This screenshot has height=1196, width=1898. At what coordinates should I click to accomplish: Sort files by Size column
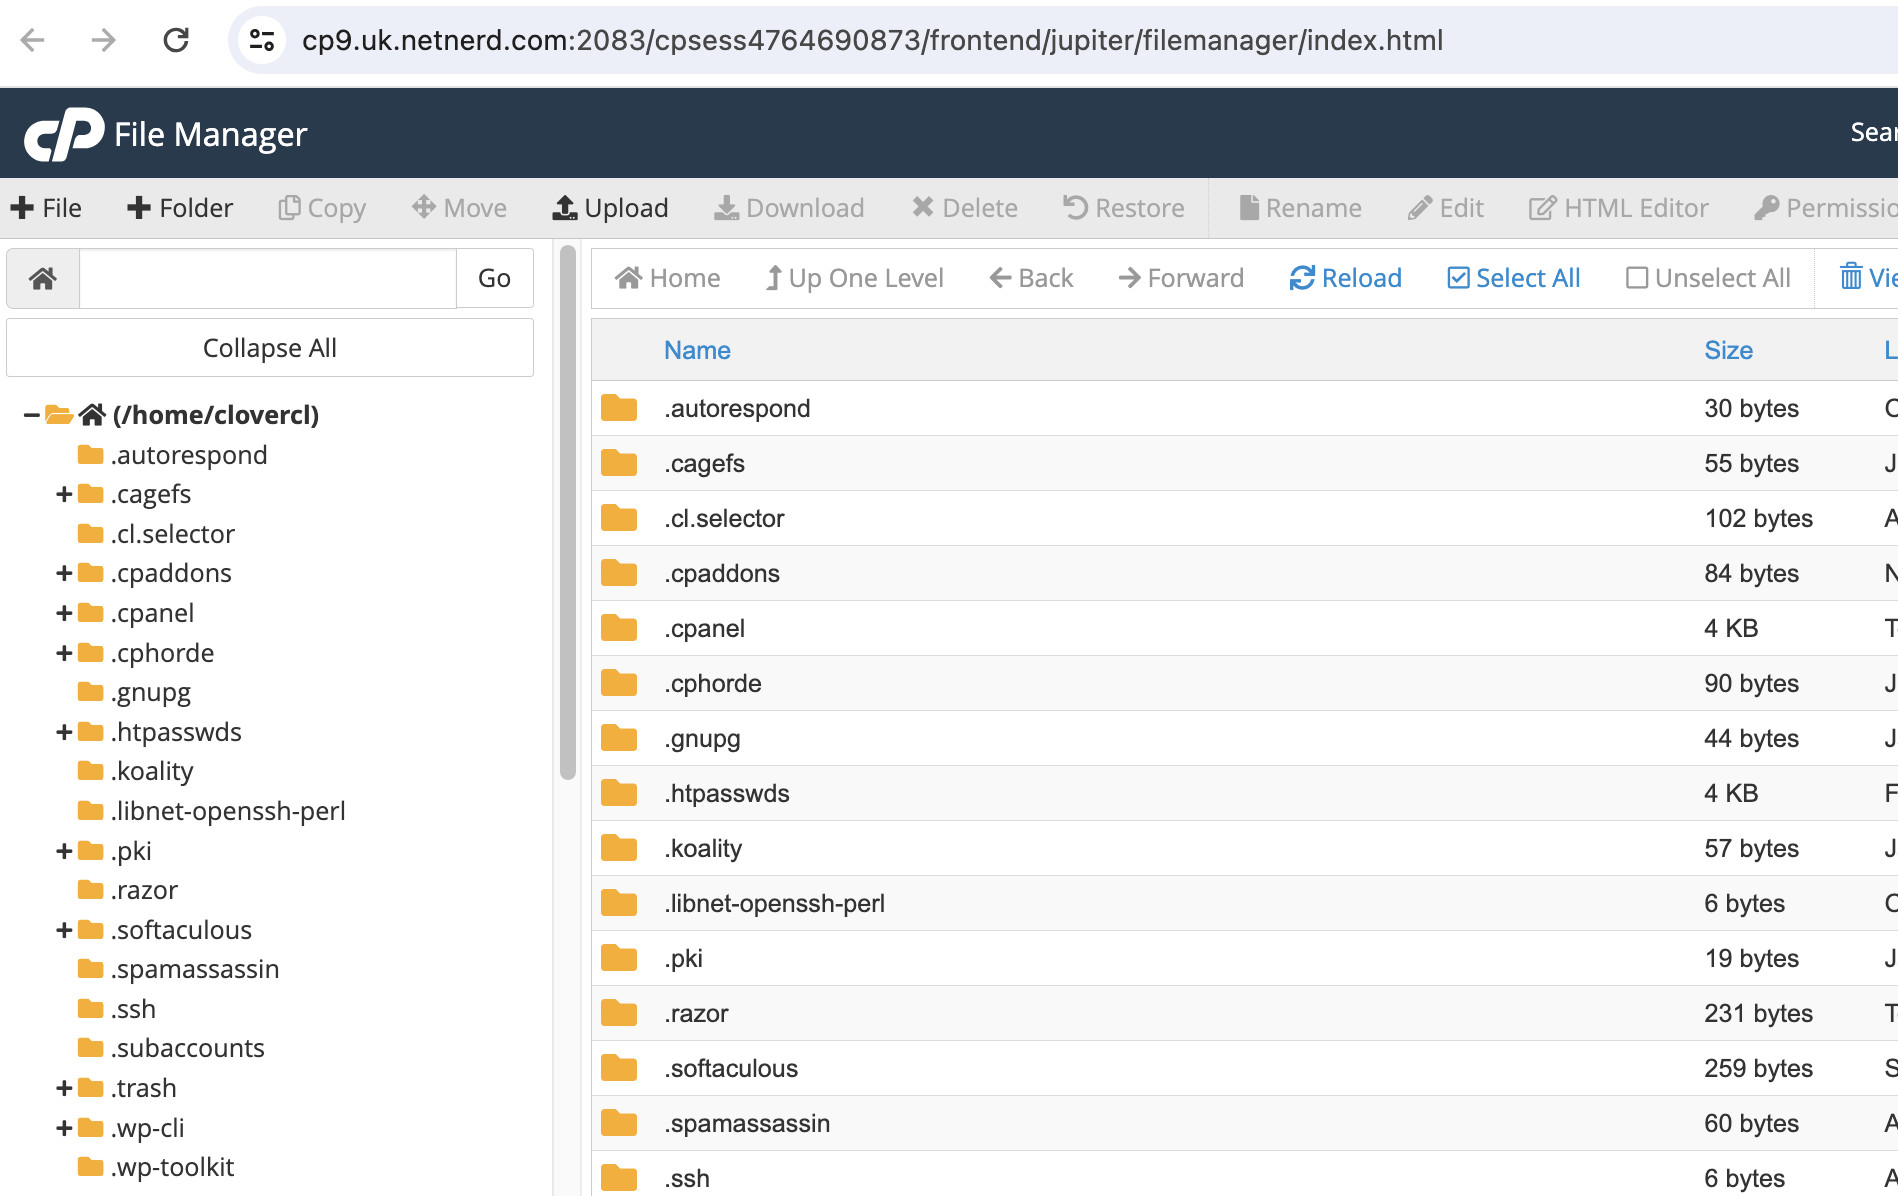click(1728, 350)
